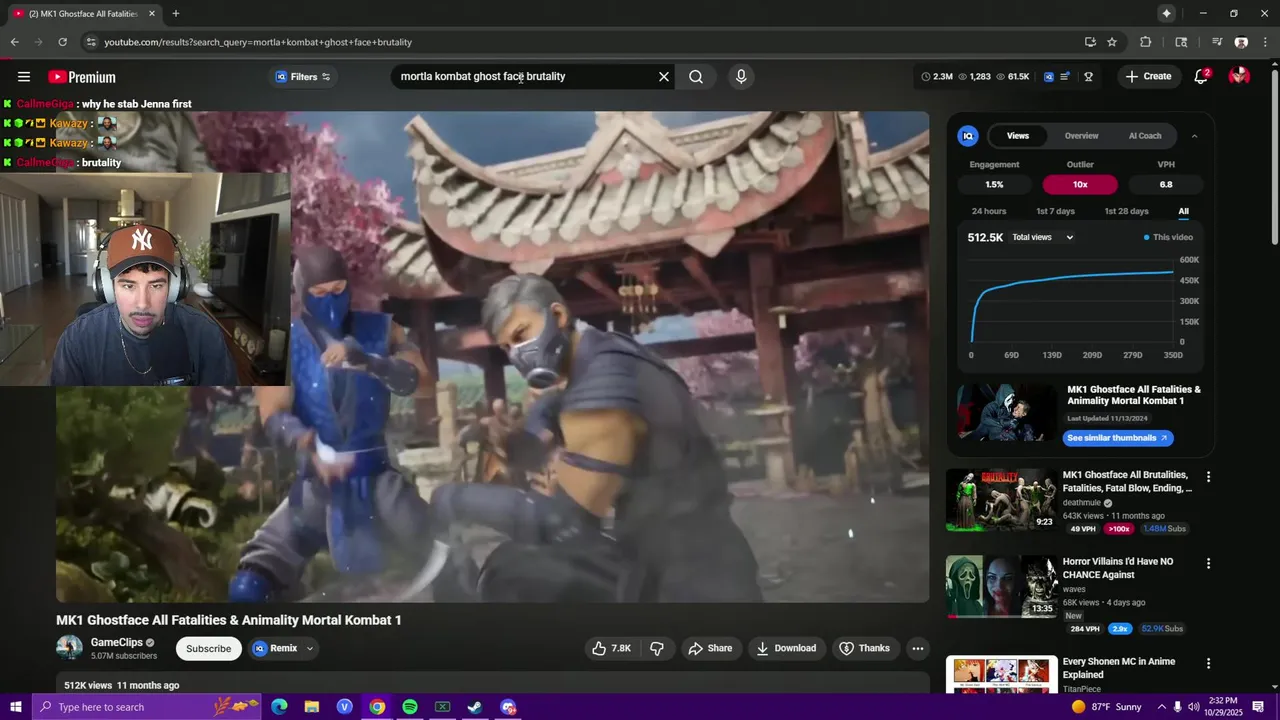
Task: Open a new Chrome tab
Action: coord(176,14)
